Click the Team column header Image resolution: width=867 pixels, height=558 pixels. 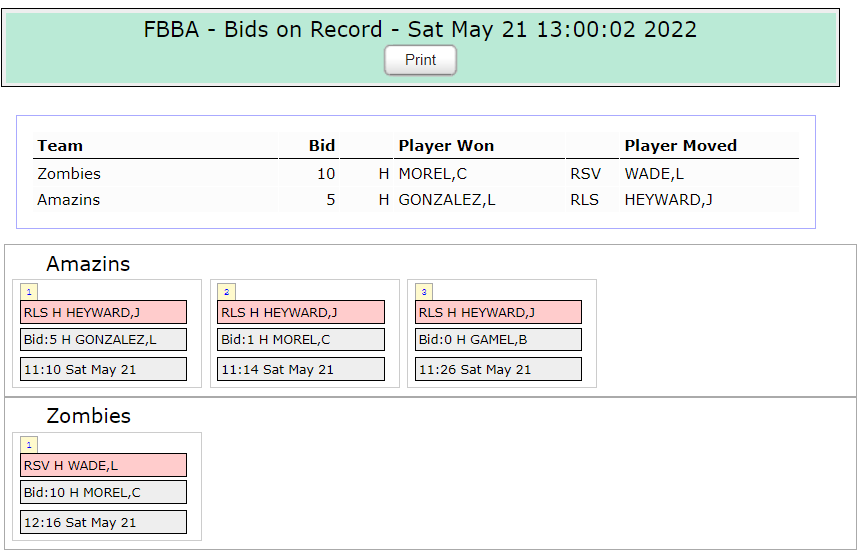click(x=60, y=145)
